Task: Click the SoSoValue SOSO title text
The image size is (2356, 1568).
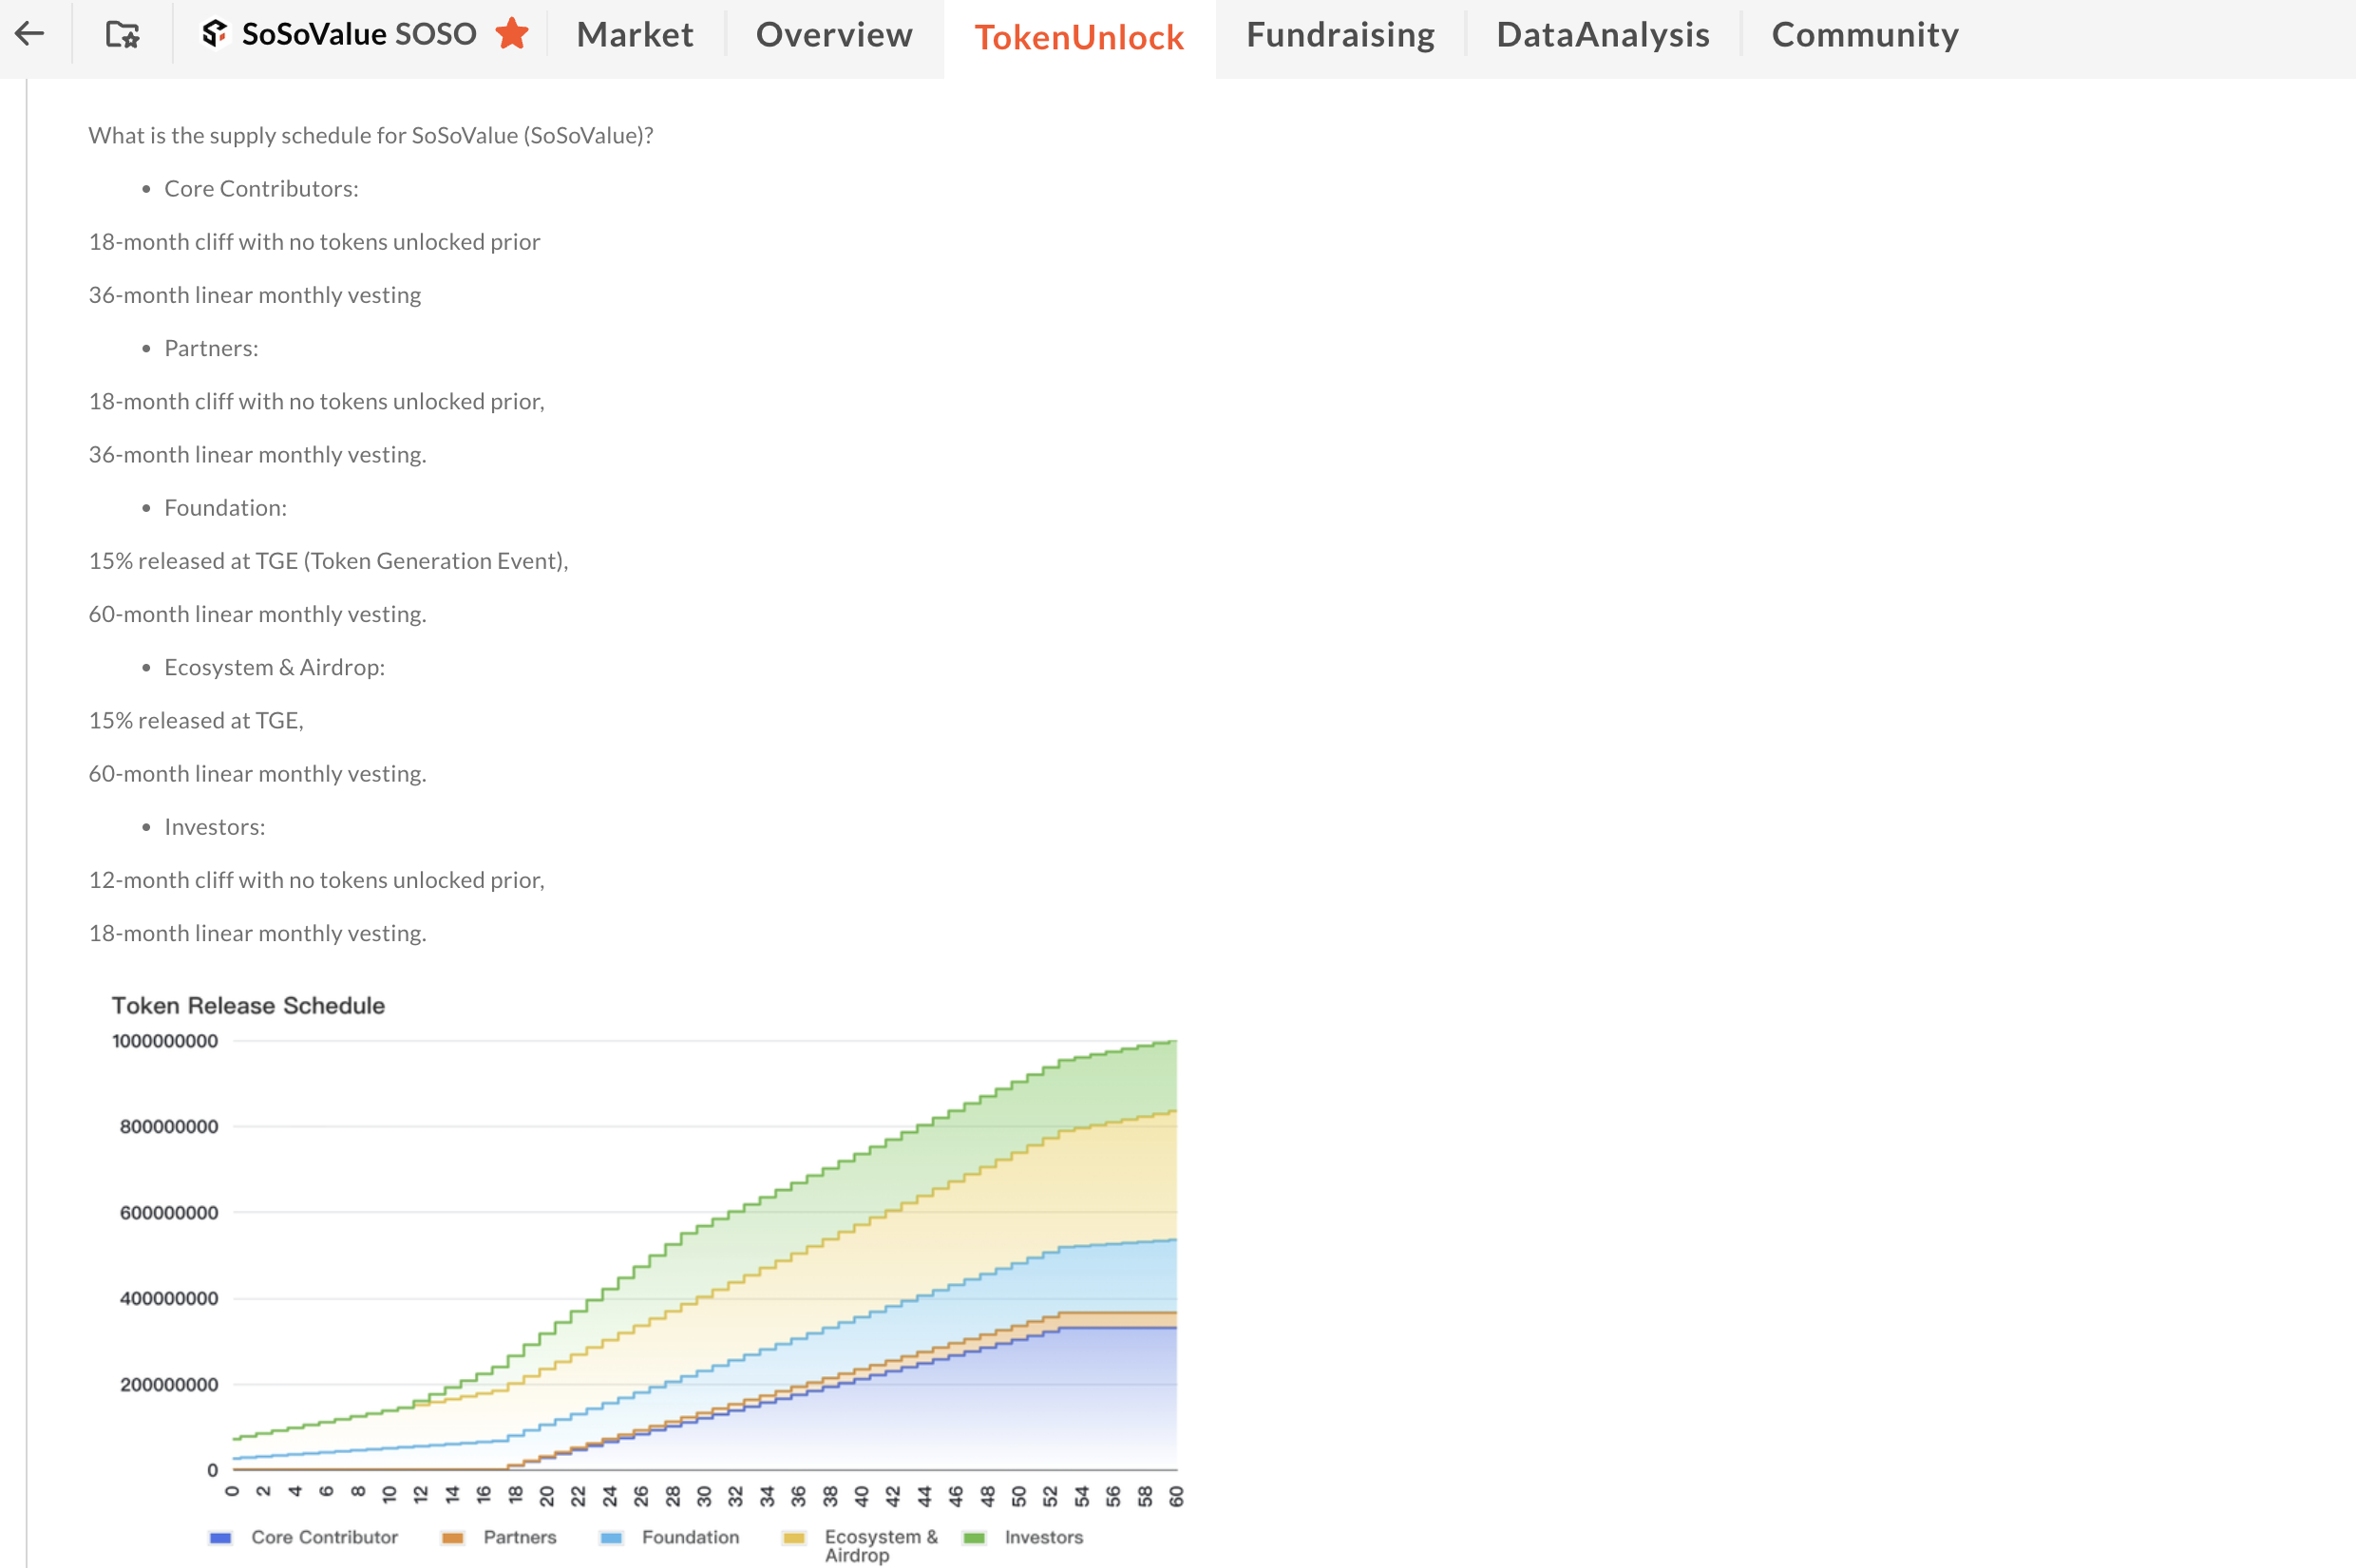Action: [x=357, y=33]
